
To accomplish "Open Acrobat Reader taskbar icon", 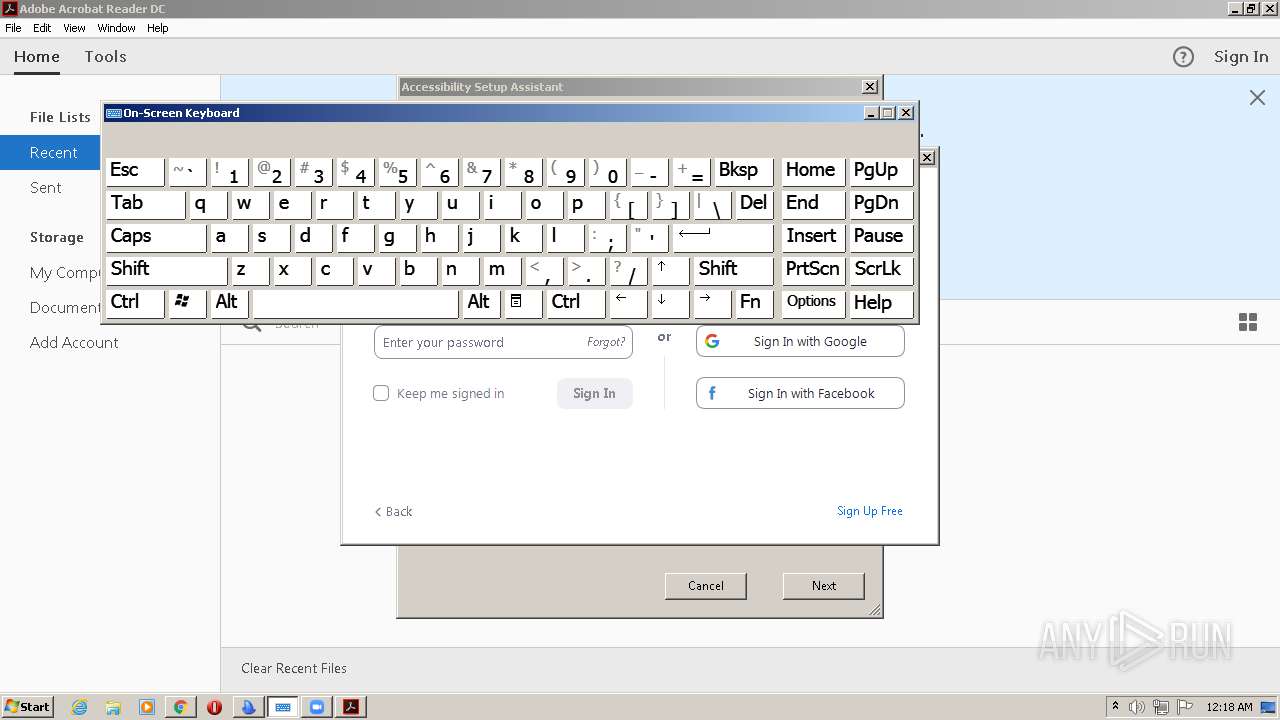I will [x=351, y=707].
